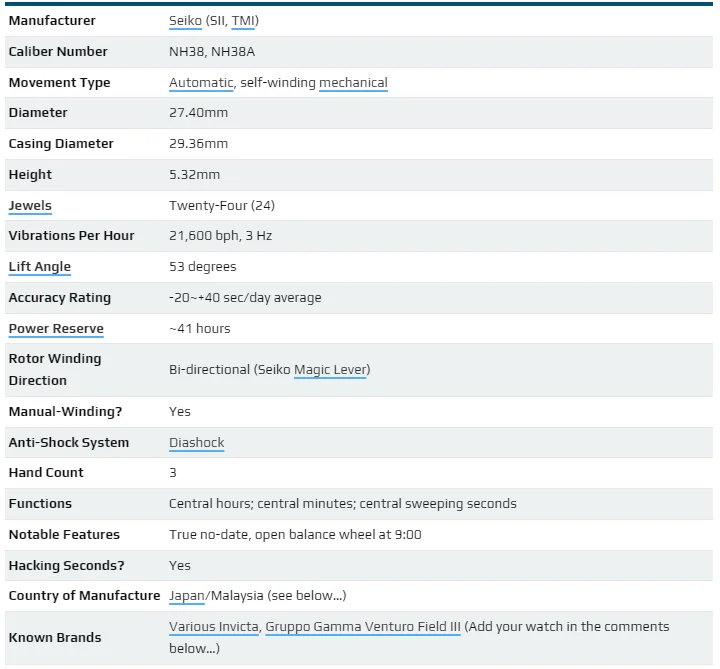Open the Gruppo Gamma Venturo Field III link

[x=363, y=627]
